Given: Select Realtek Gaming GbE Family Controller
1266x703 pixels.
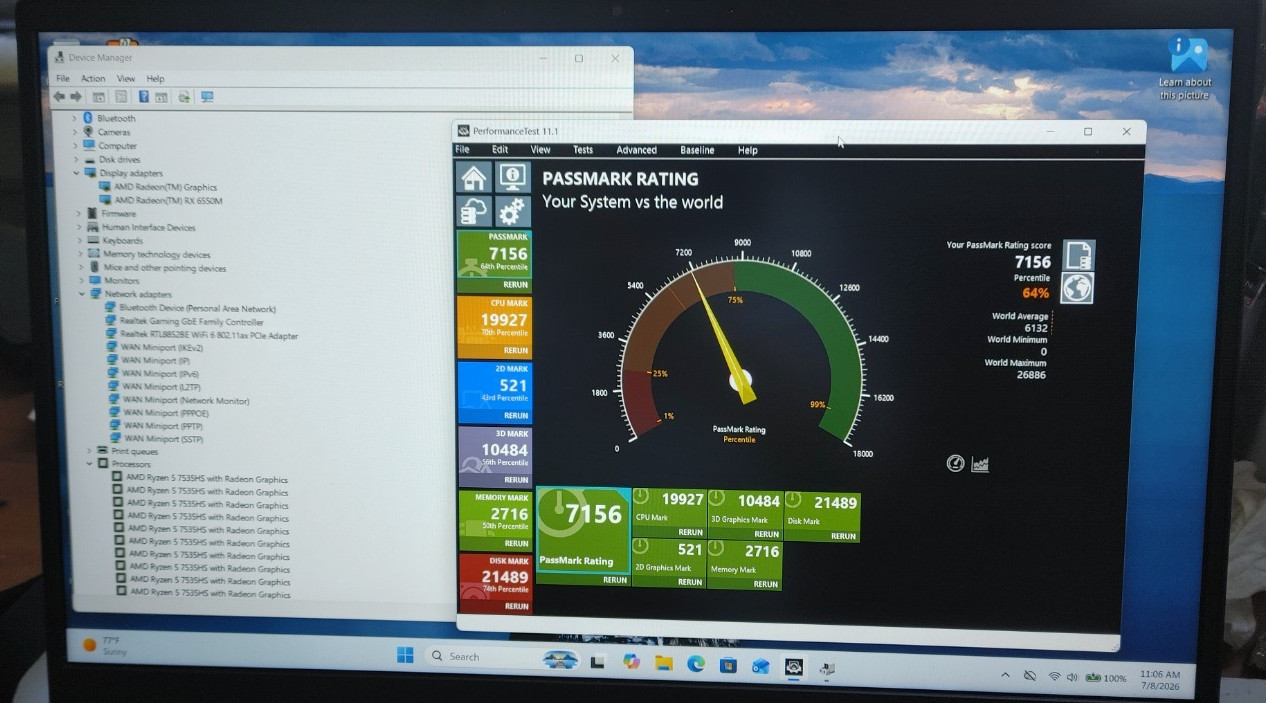Looking at the screenshot, I should 184,322.
